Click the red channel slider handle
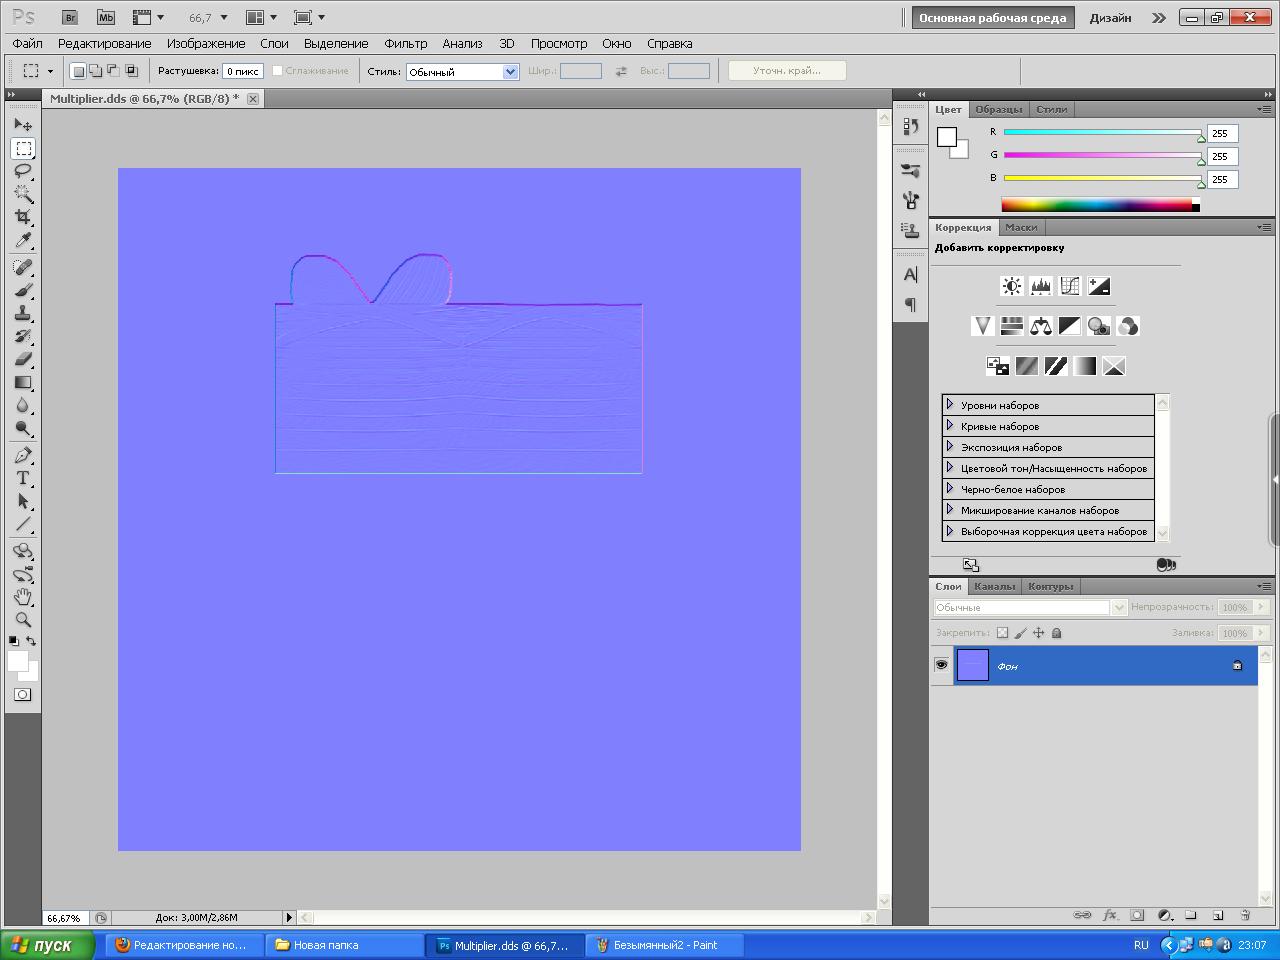This screenshot has width=1280, height=960. click(x=1201, y=137)
